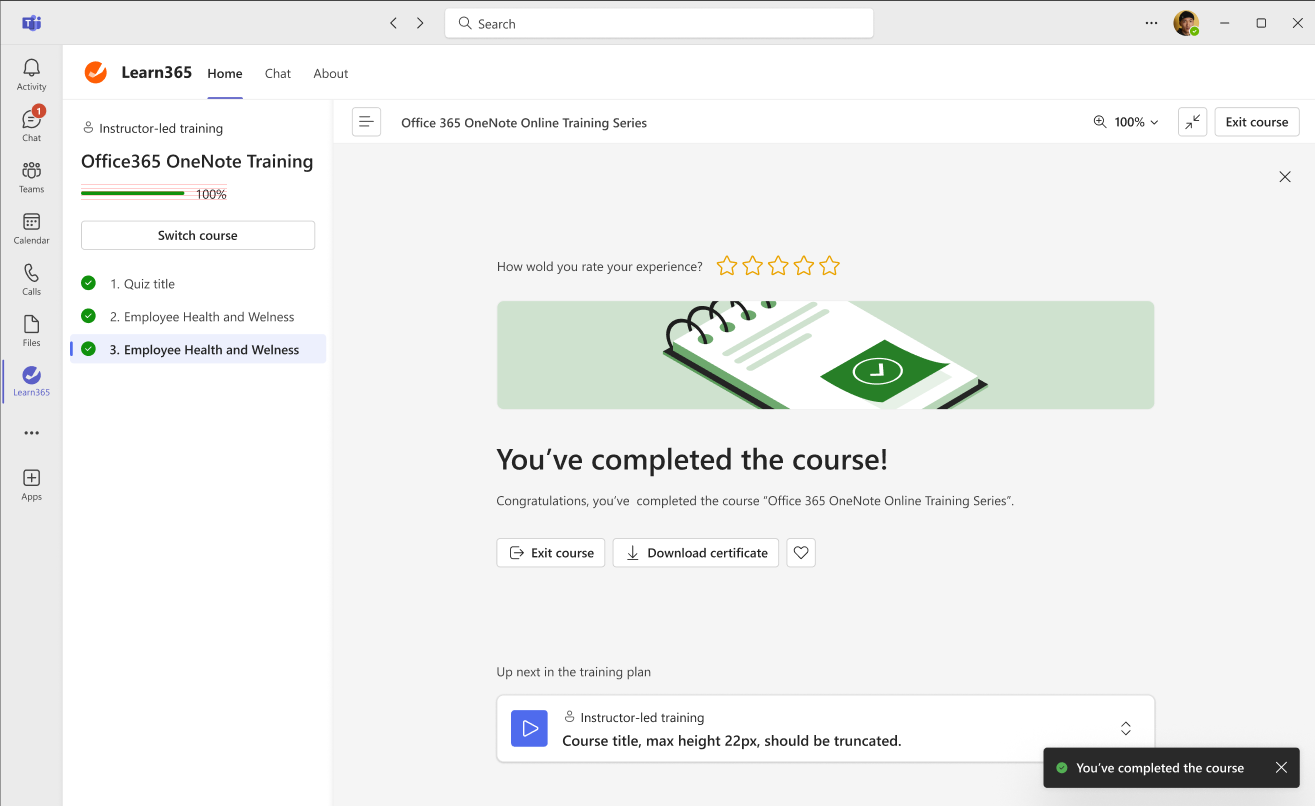Toggle the course outline hamburger menu
Viewport: 1315px width, 806px height.
coord(366,122)
